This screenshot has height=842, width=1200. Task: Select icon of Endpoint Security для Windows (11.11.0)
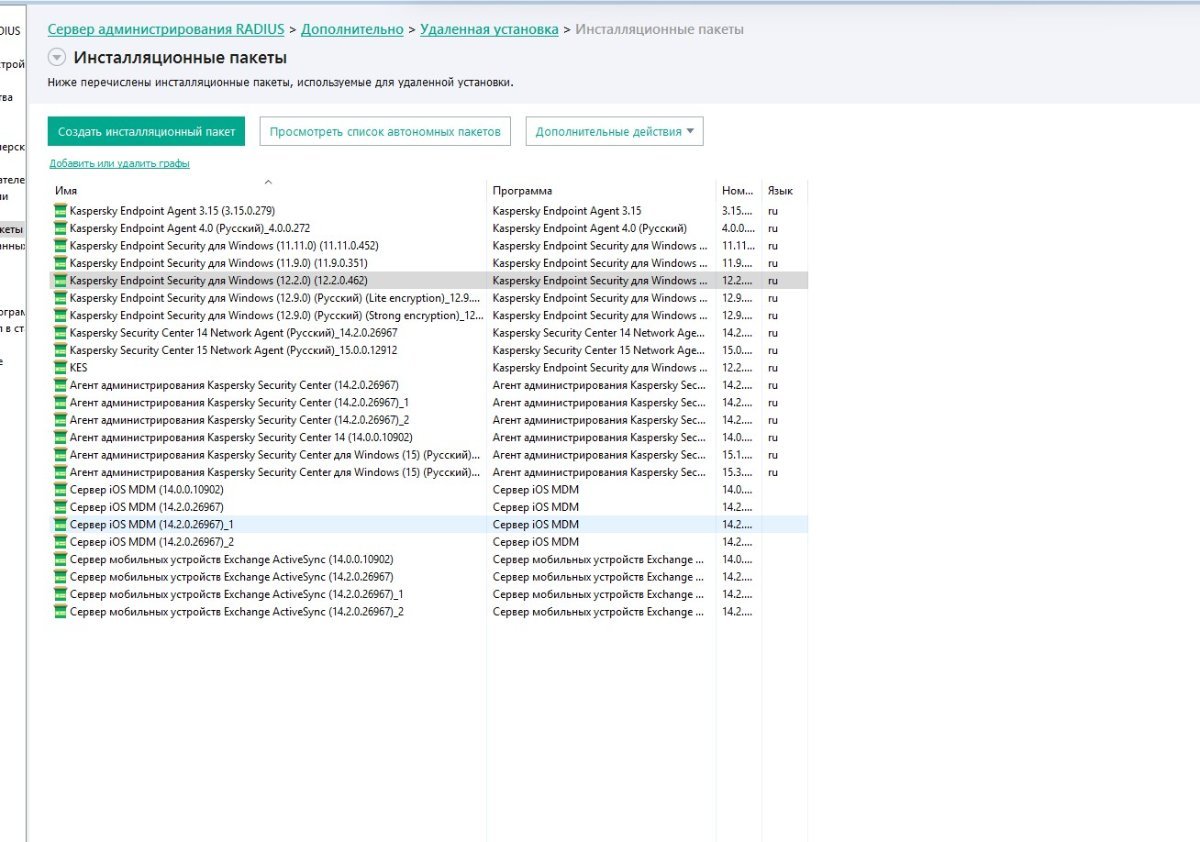coord(61,246)
